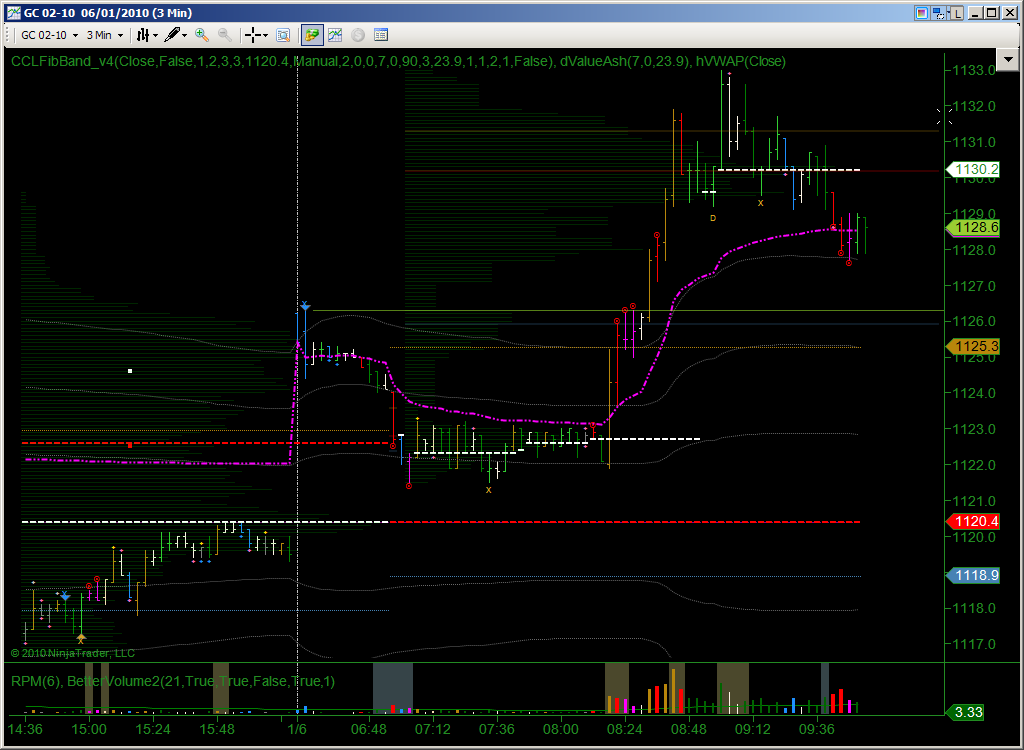Select the dValueAsh(7,0,23.9) indicator label

[625, 61]
